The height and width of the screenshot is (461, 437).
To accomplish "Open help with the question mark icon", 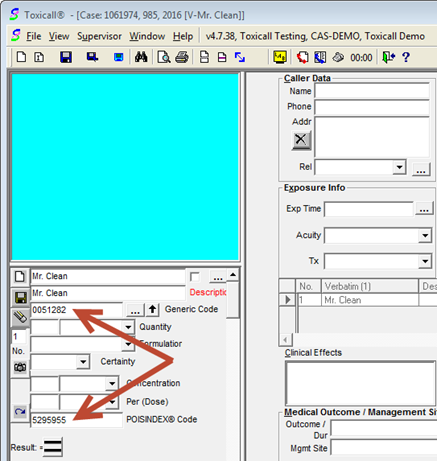I will [406, 57].
